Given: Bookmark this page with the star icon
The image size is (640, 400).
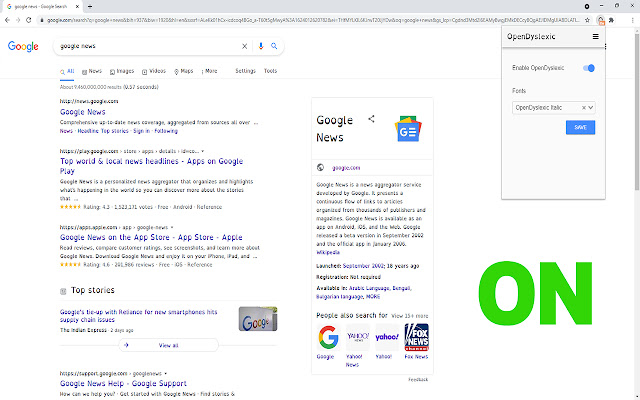Looking at the screenshot, I should [588, 19].
